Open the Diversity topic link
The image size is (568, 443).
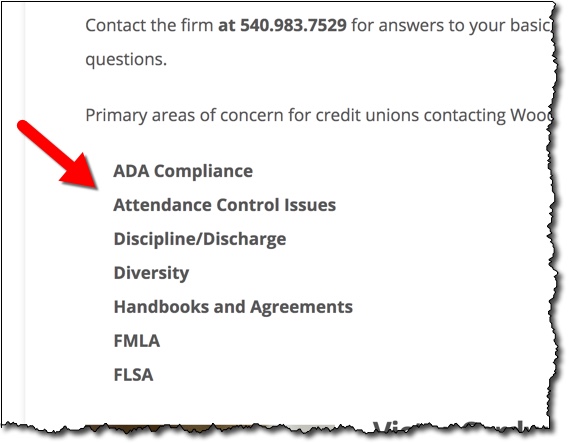click(151, 273)
